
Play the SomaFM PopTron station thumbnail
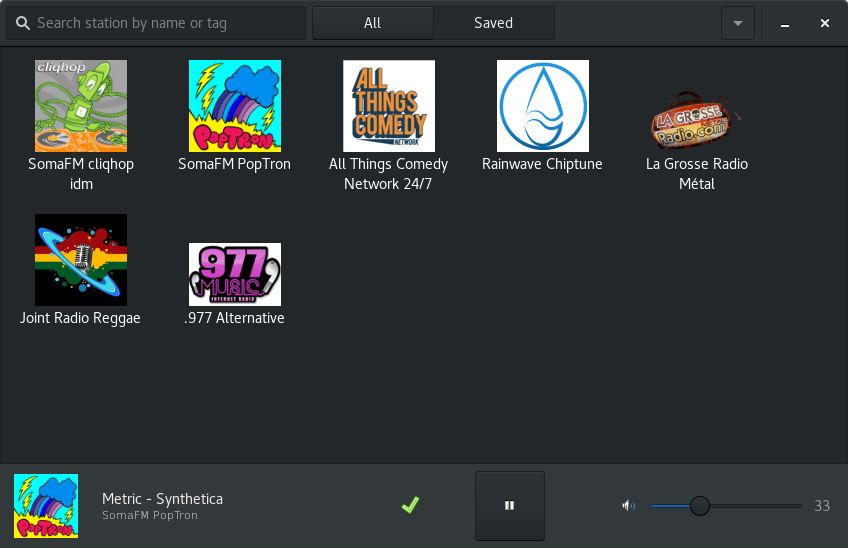click(x=235, y=106)
